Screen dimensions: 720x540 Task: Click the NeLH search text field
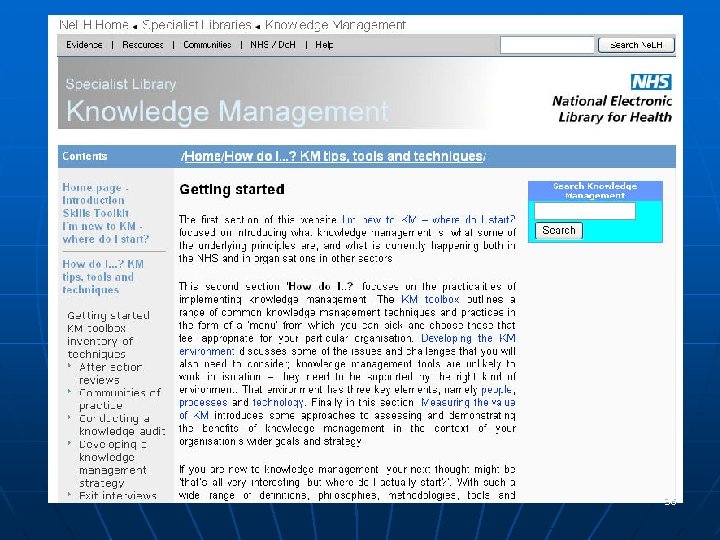coord(547,45)
